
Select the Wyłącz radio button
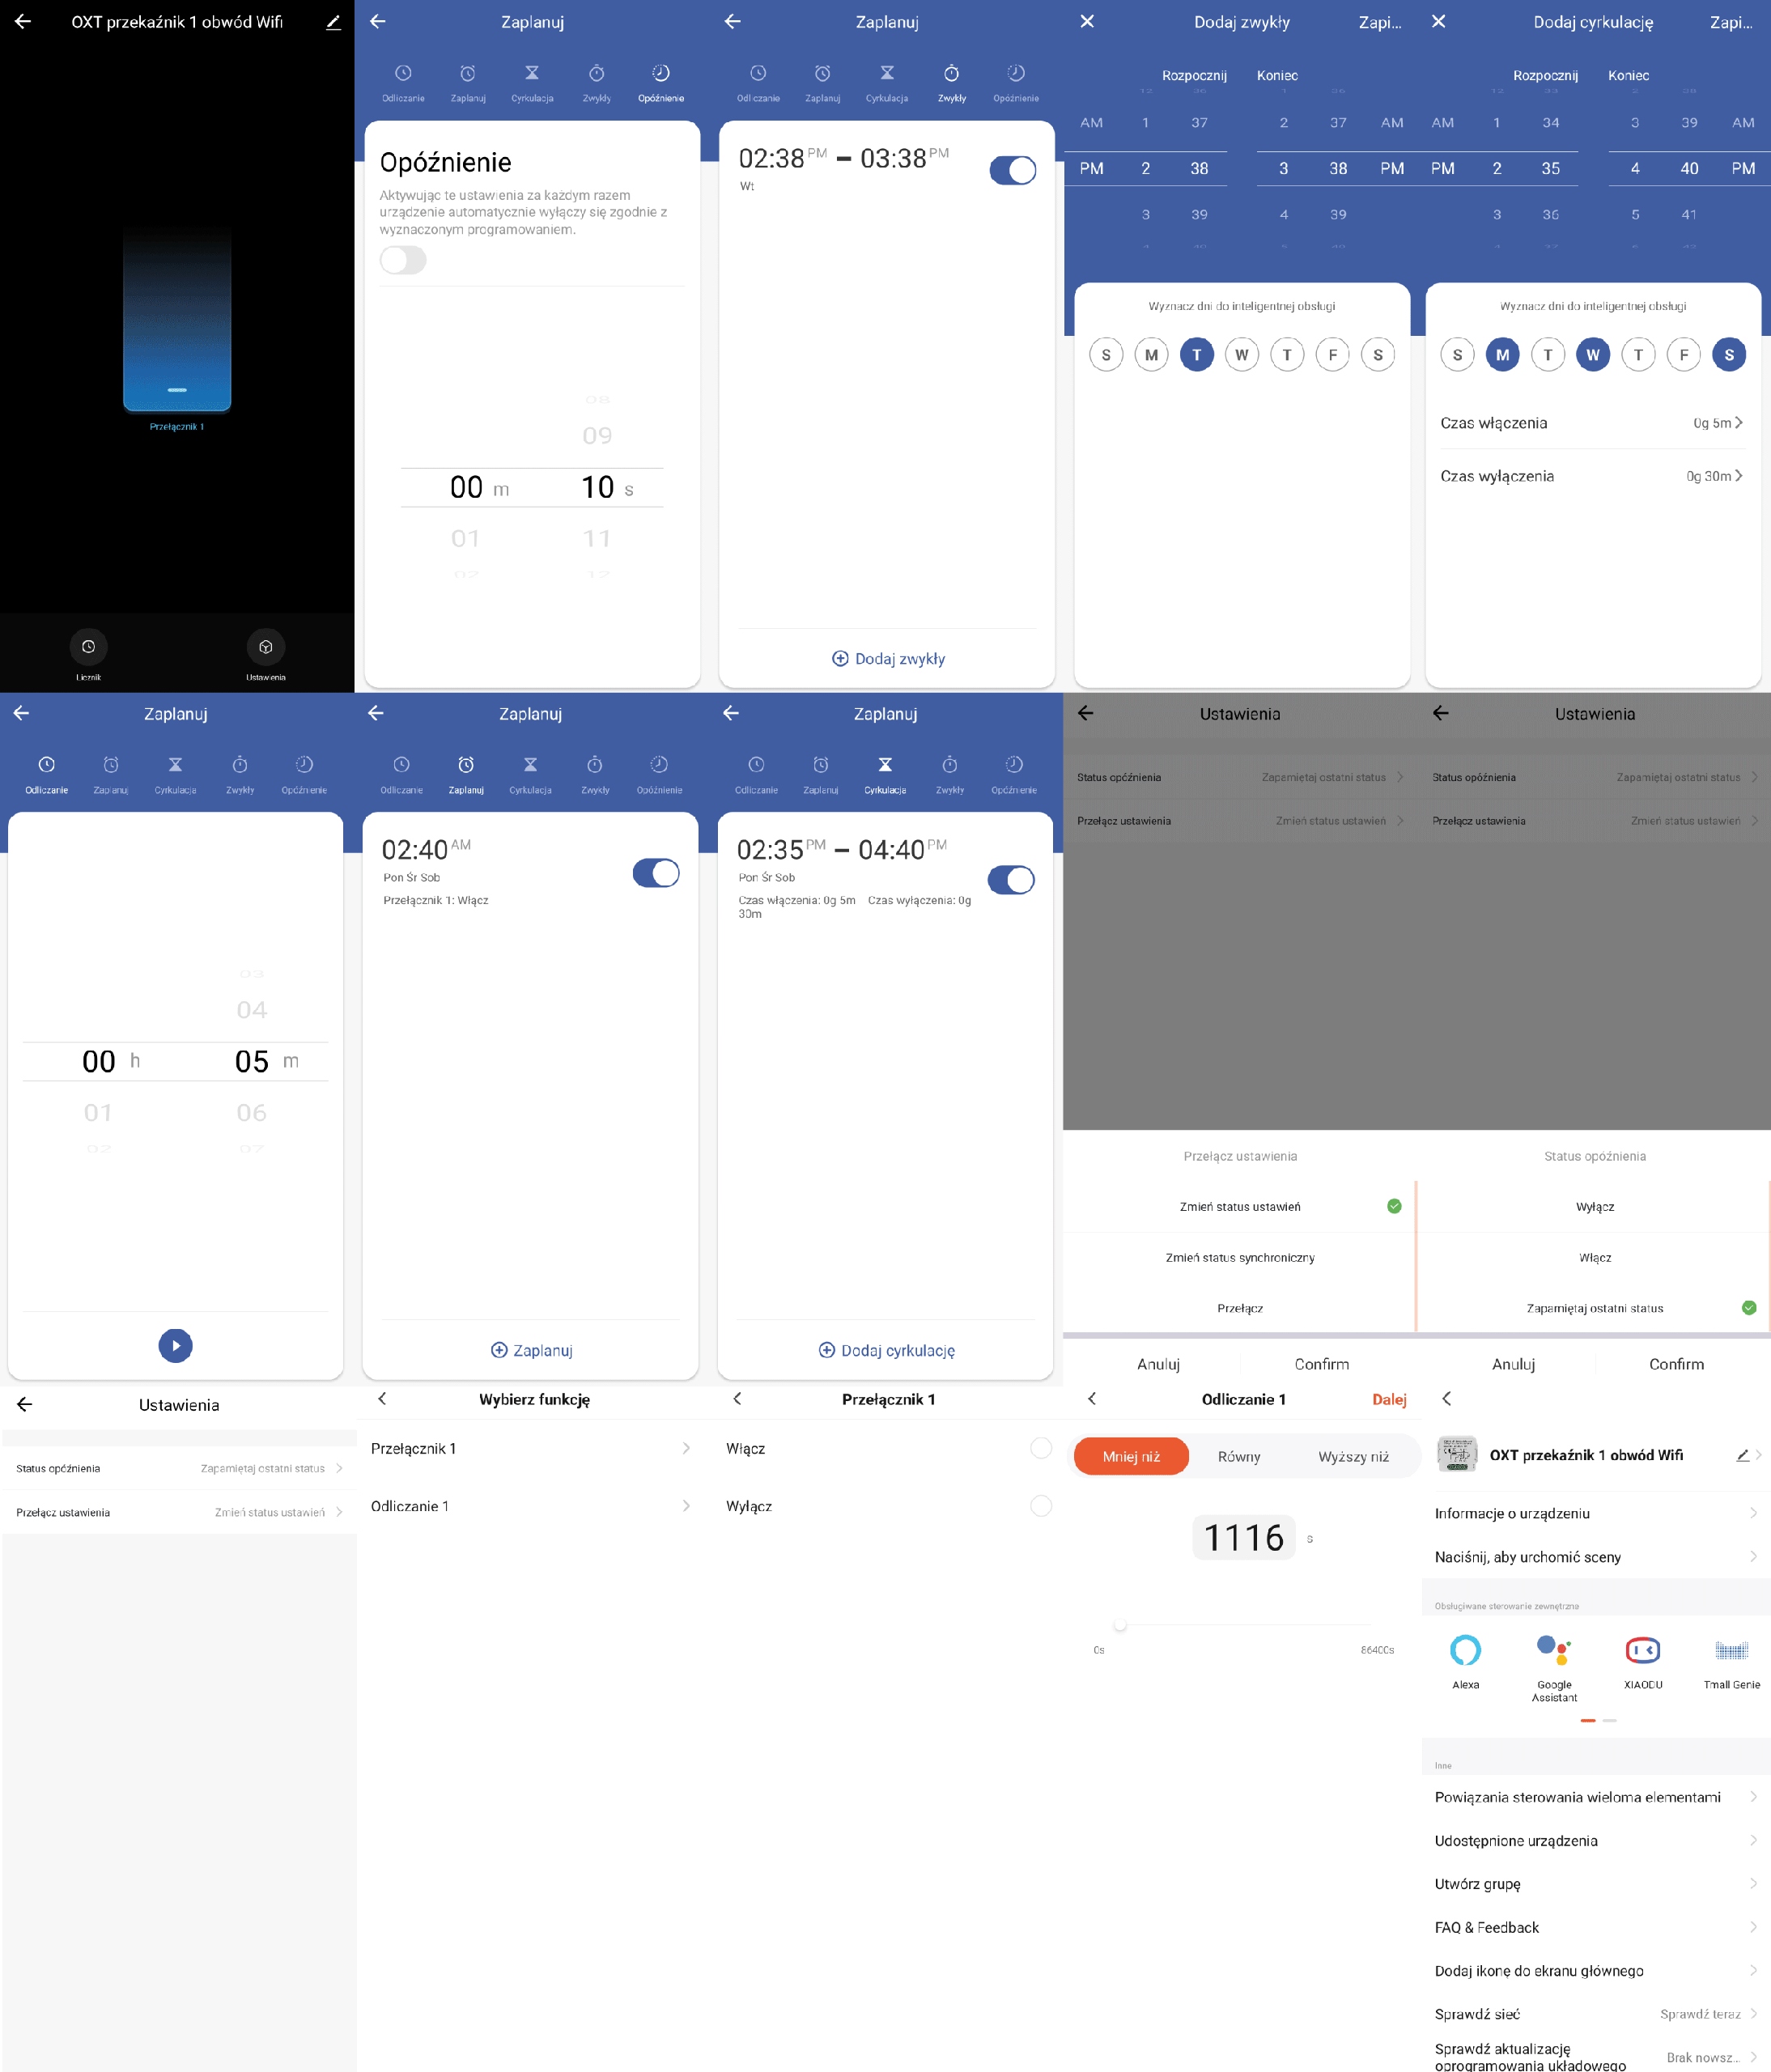pos(1040,1506)
